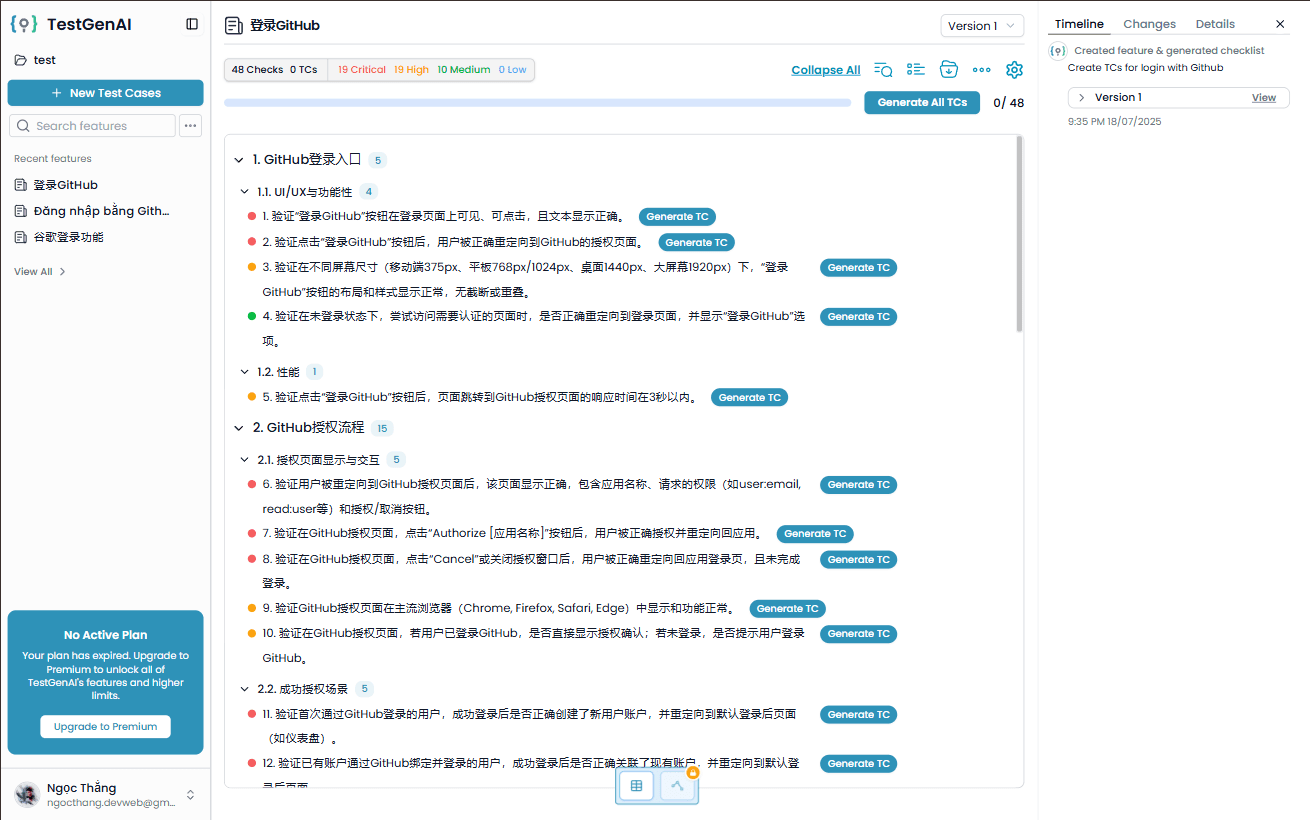Image resolution: width=1310 pixels, height=820 pixels.
Task: Click the 0/ 48 progress count
Action: click(1008, 103)
